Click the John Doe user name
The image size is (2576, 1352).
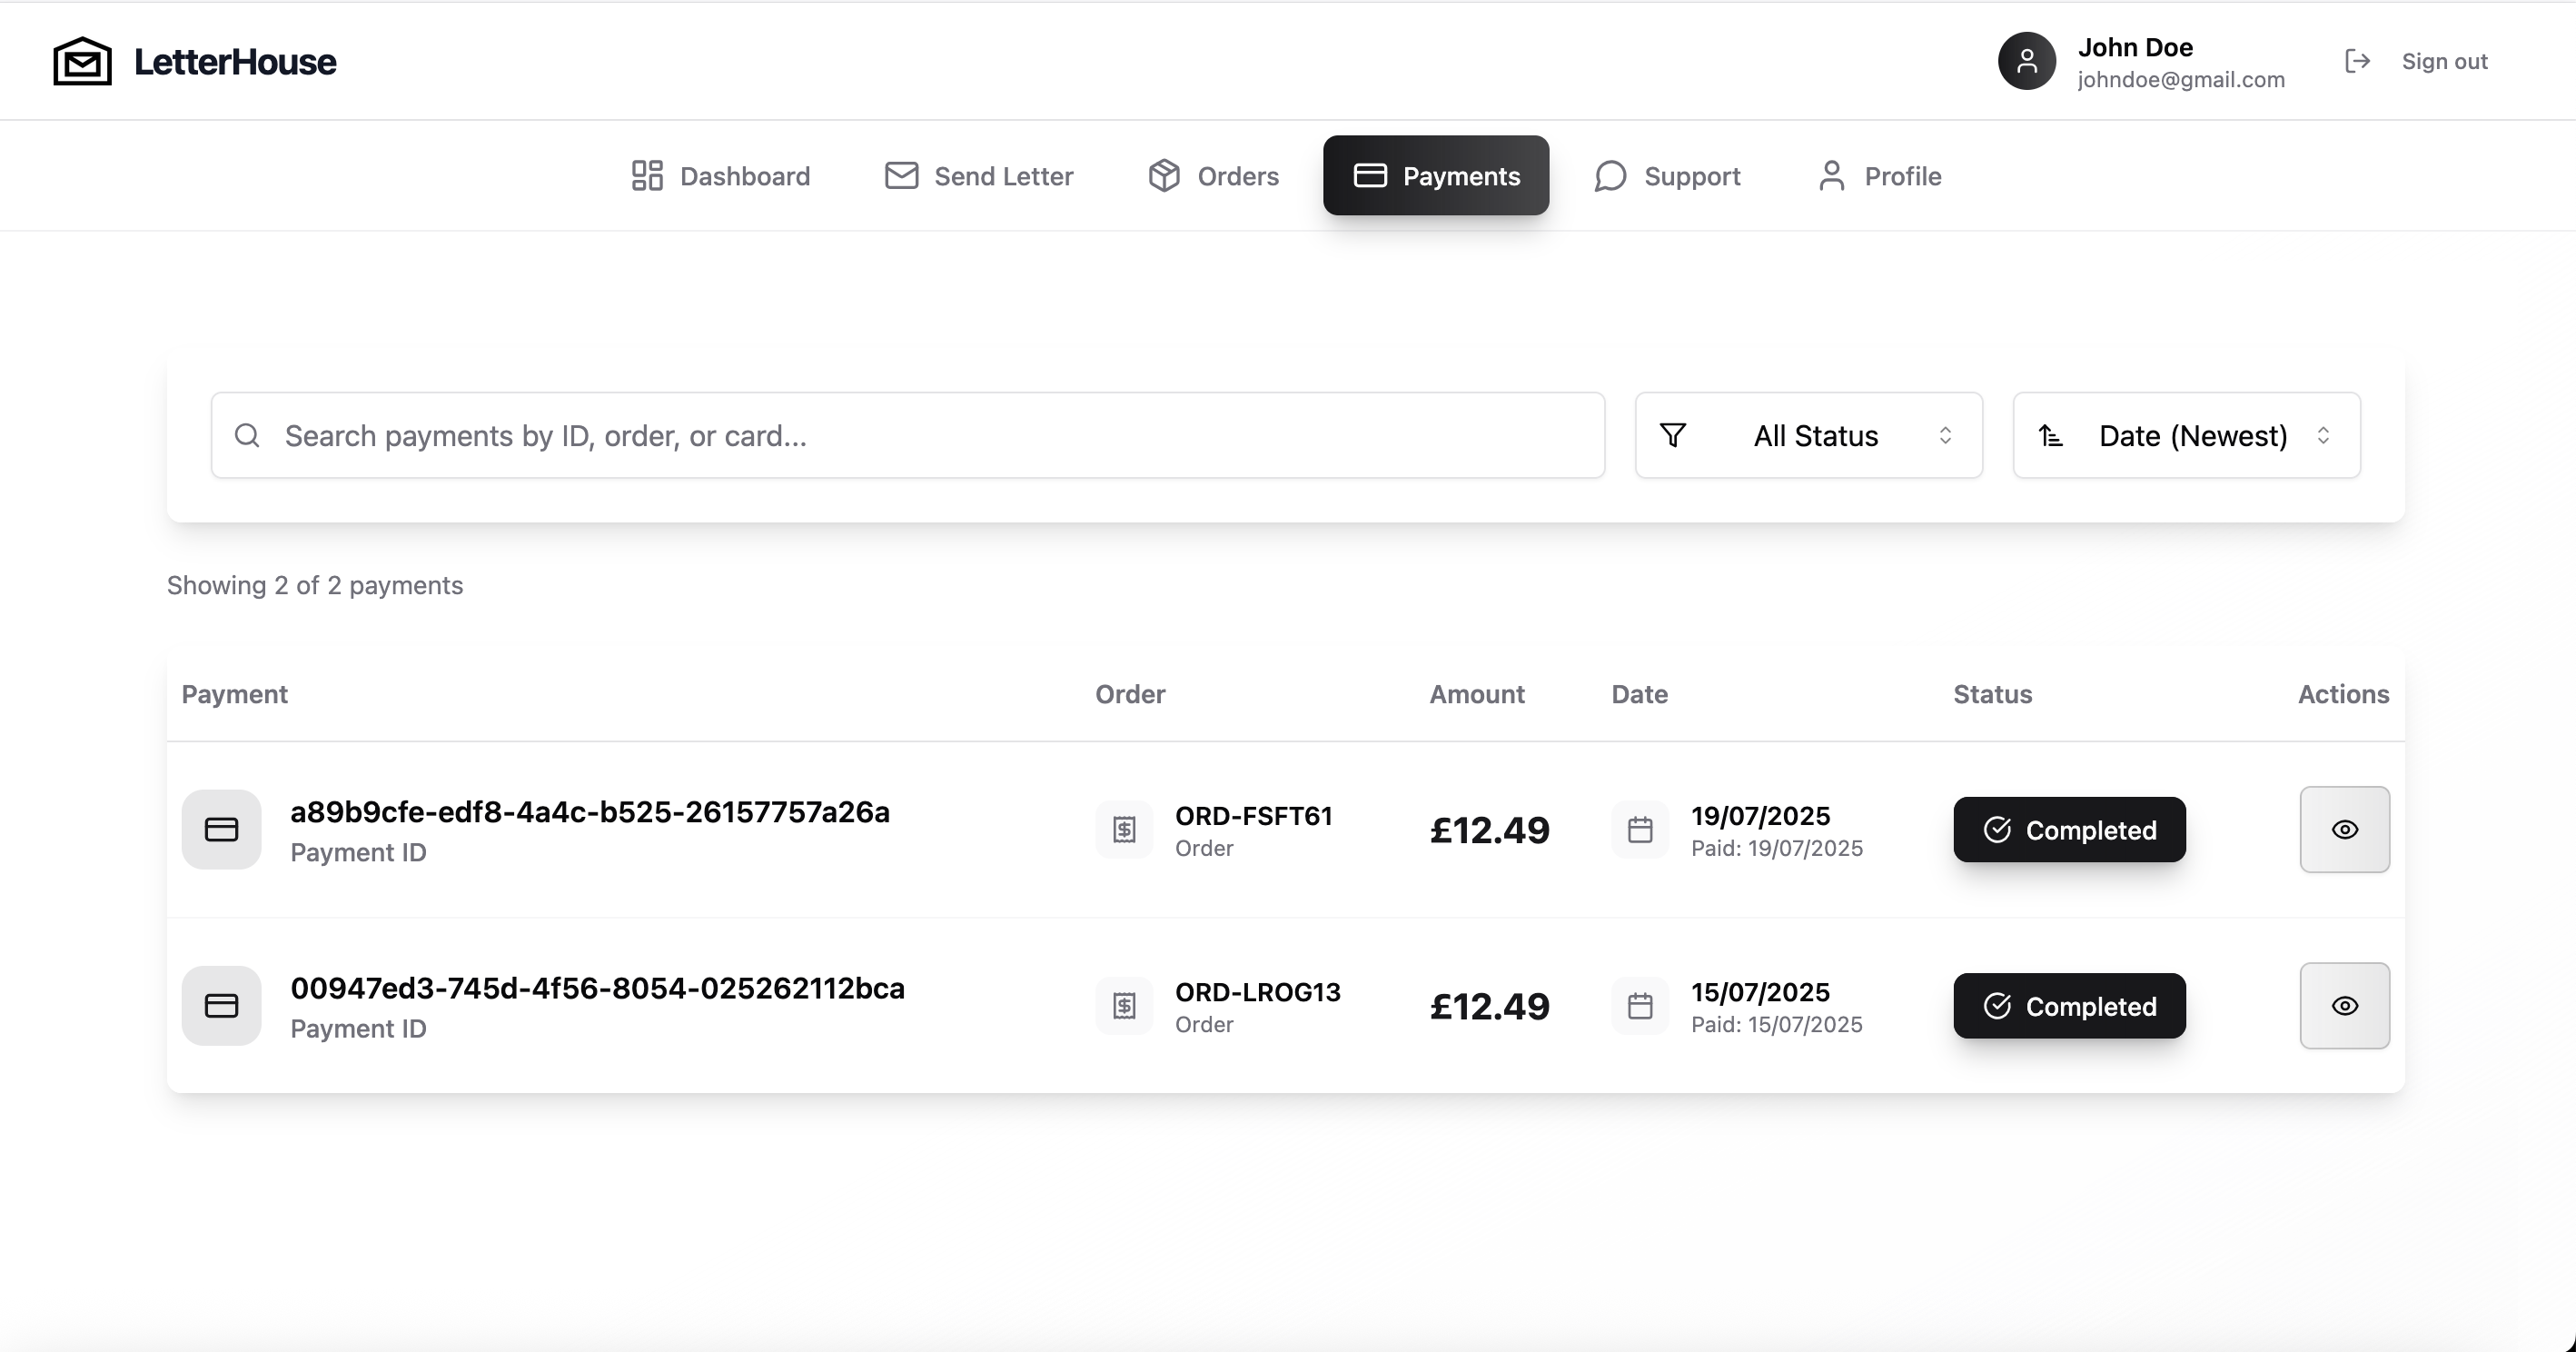[2135, 47]
